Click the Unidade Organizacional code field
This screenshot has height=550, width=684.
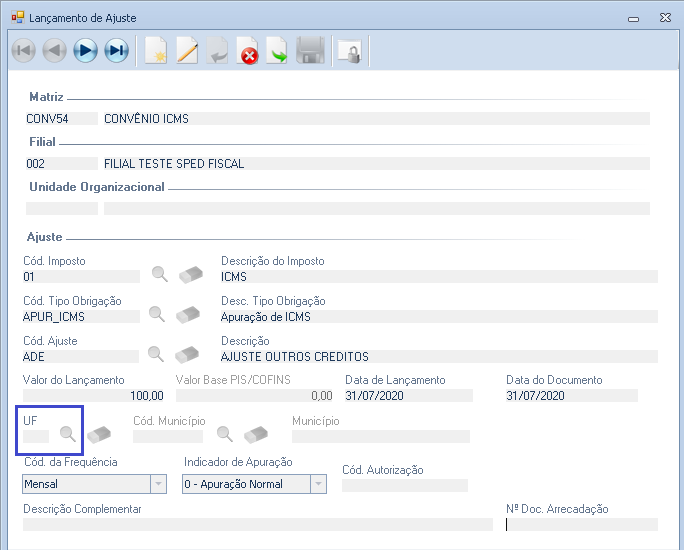click(x=62, y=208)
